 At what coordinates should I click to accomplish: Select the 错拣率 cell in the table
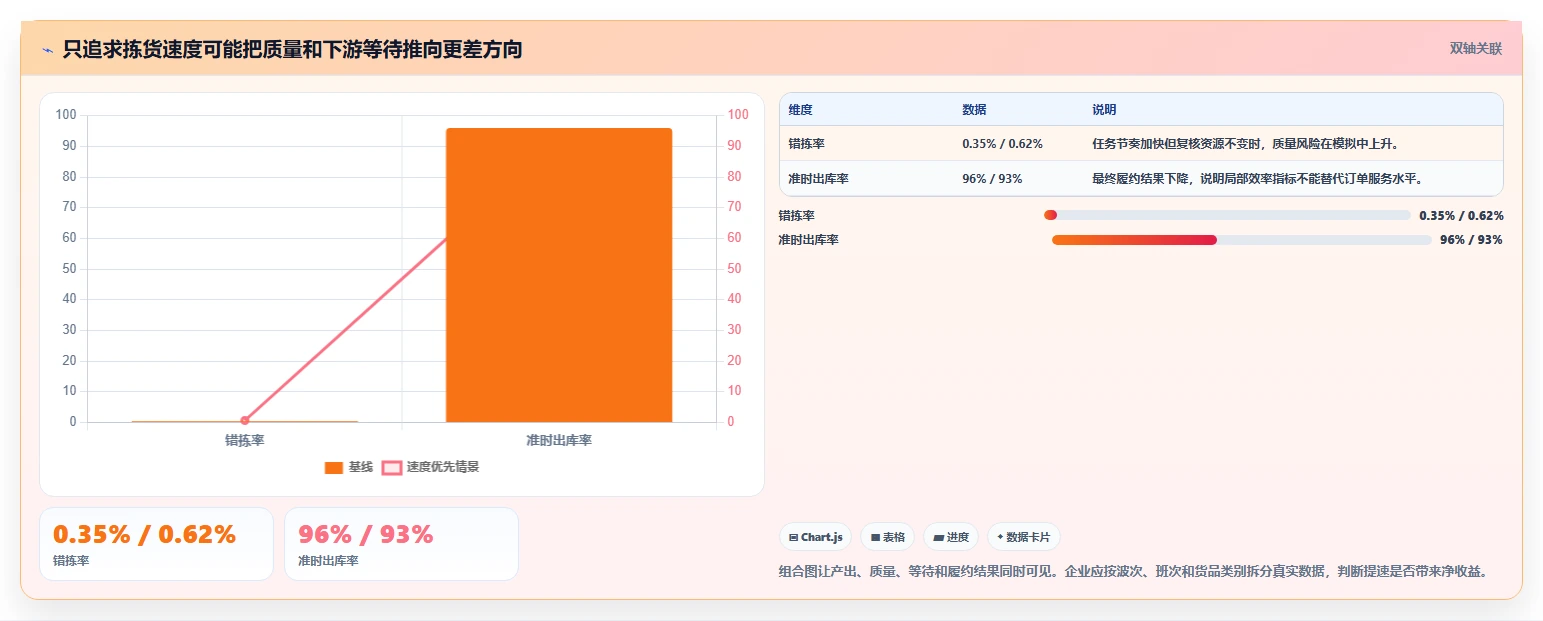point(806,144)
